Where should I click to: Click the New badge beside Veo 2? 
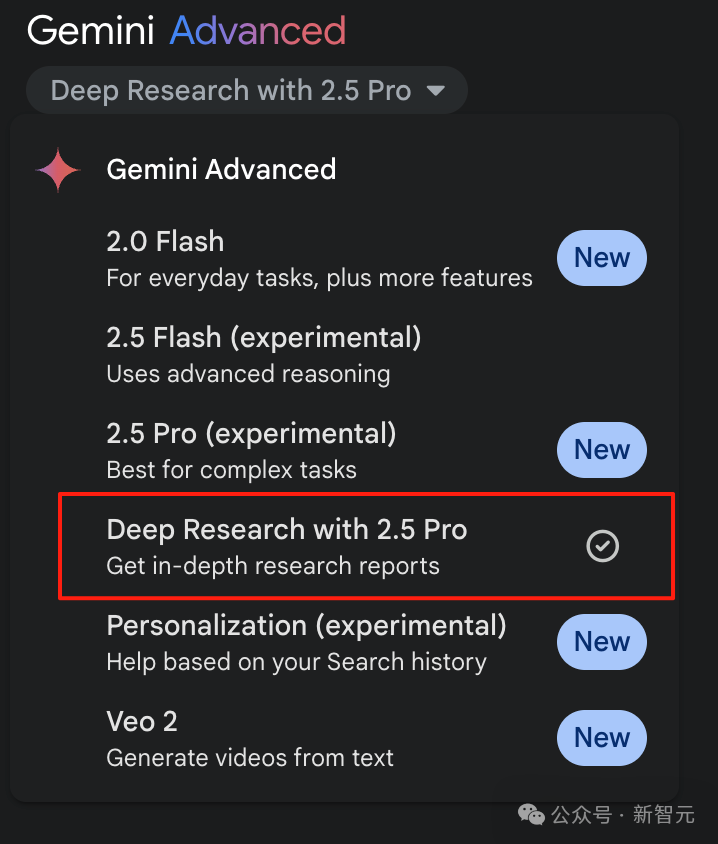coord(602,738)
